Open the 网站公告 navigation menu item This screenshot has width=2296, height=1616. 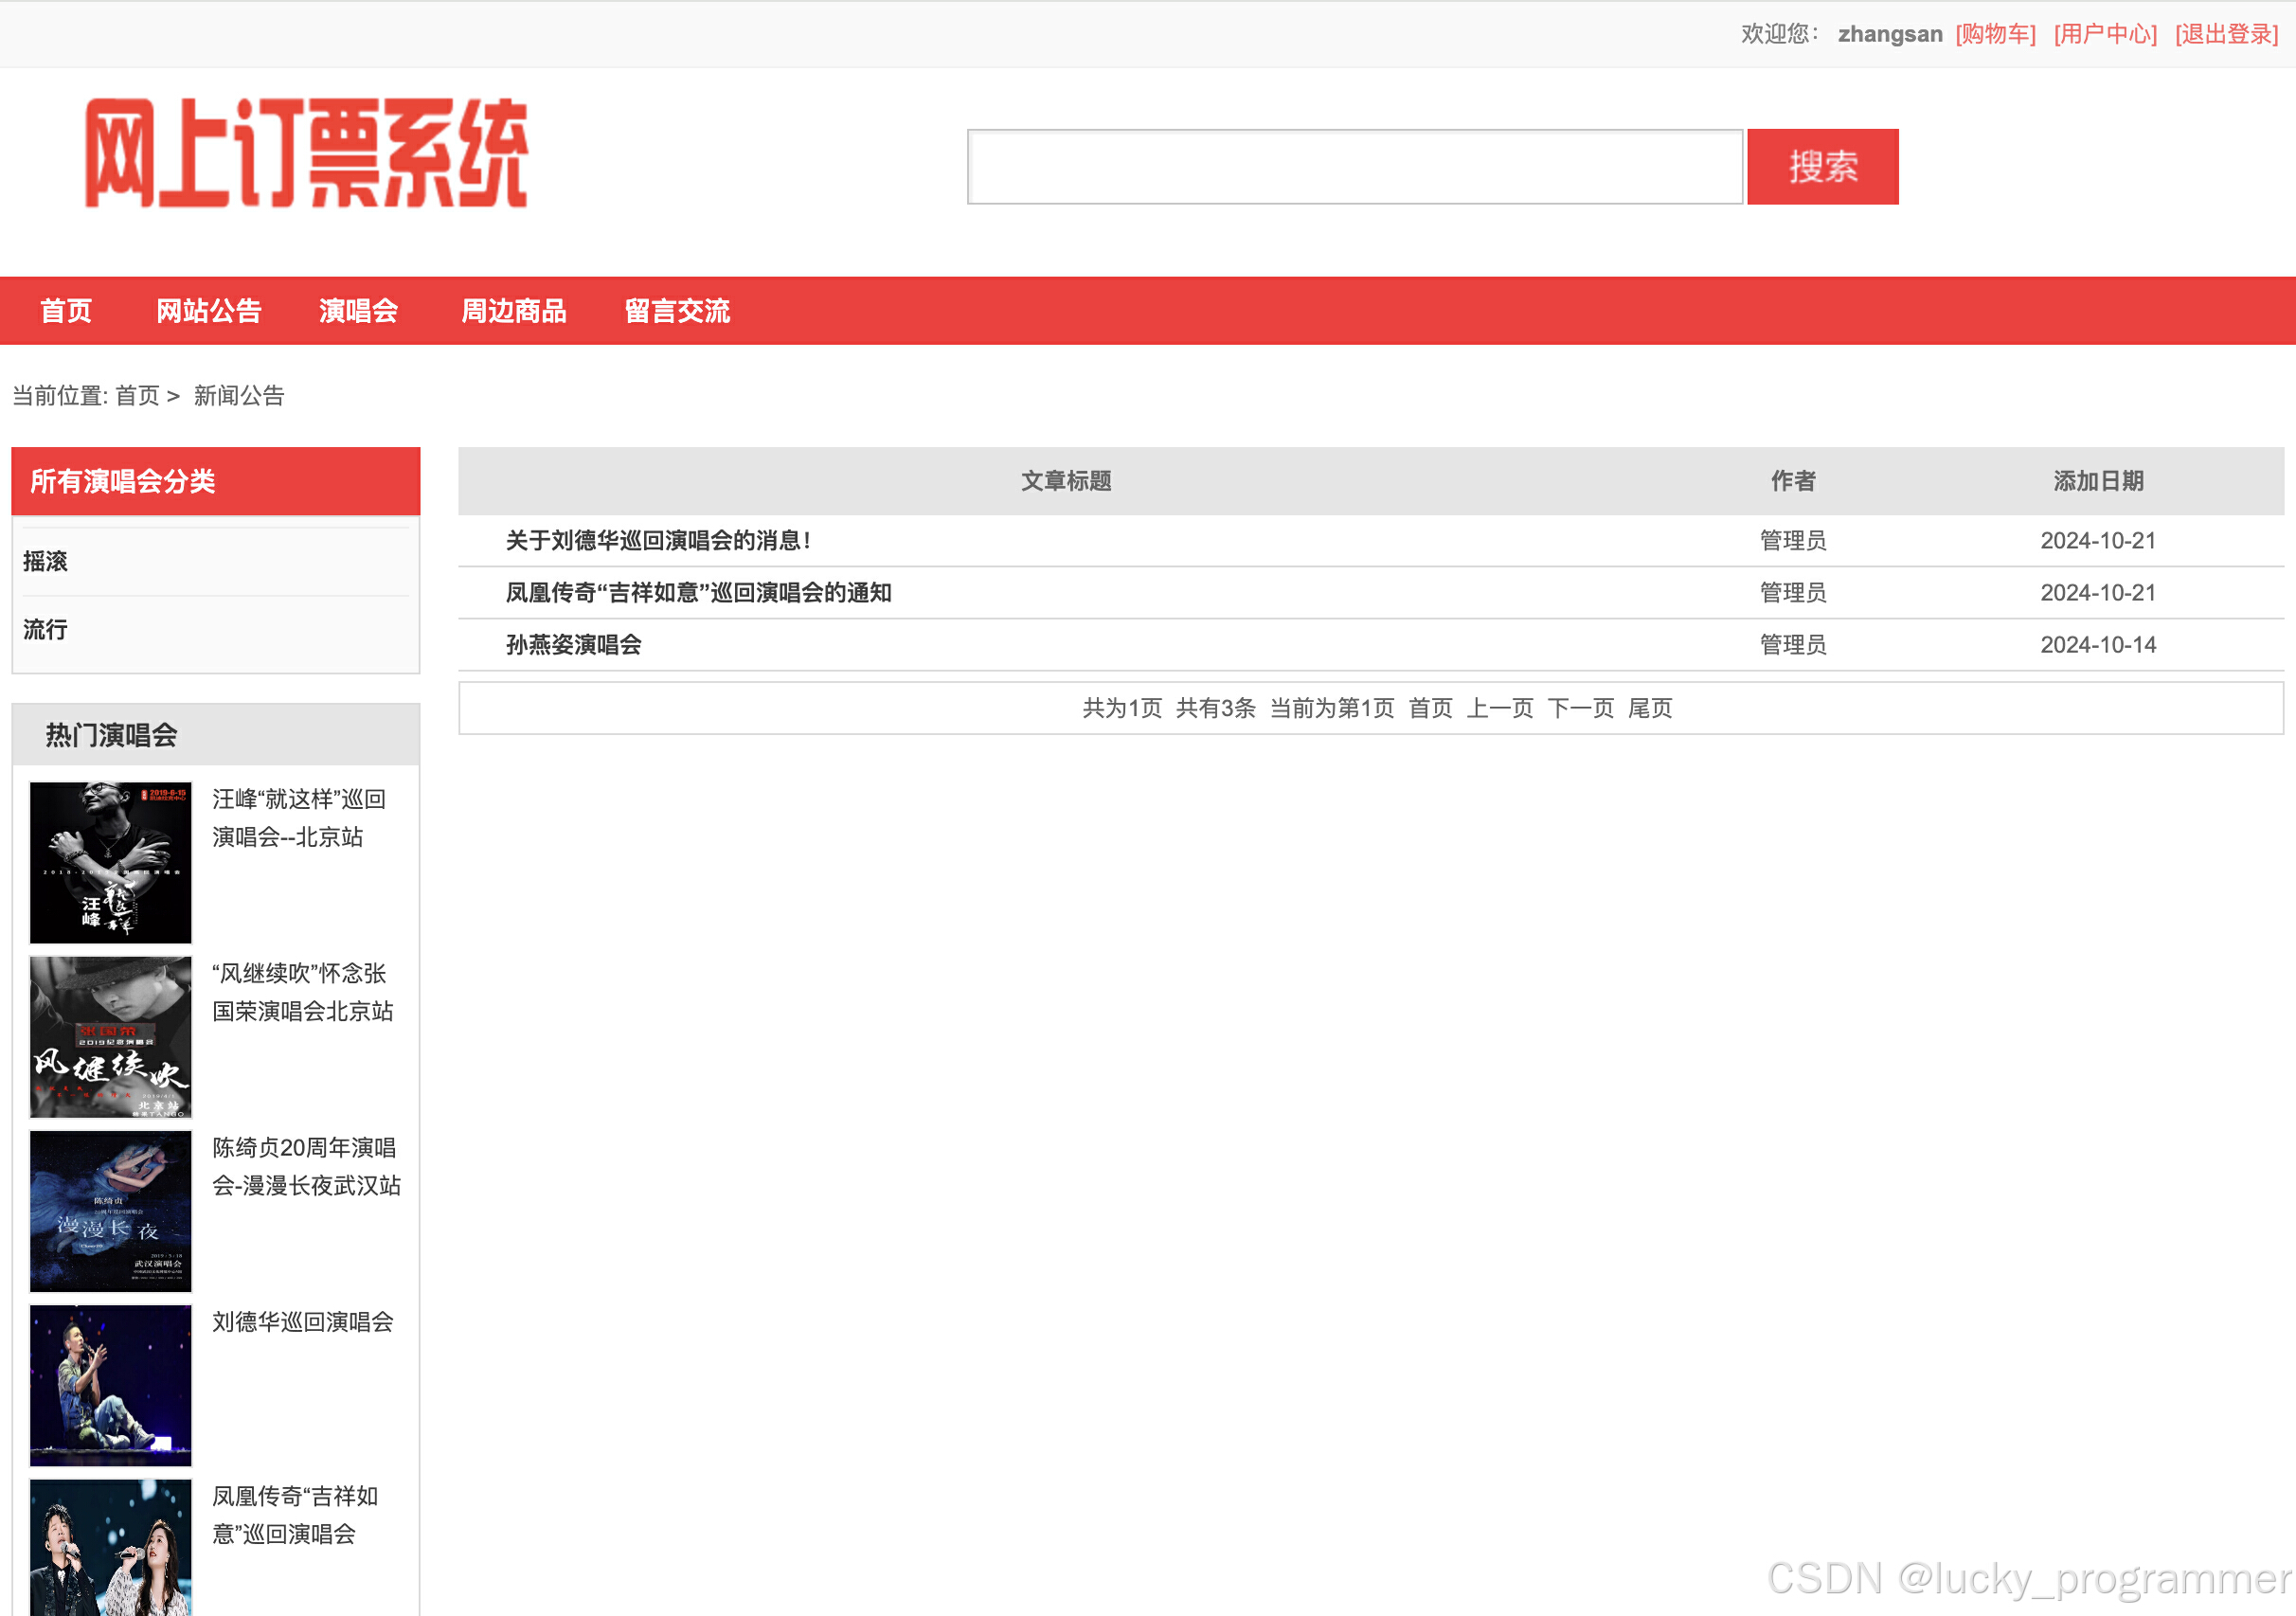click(x=208, y=311)
